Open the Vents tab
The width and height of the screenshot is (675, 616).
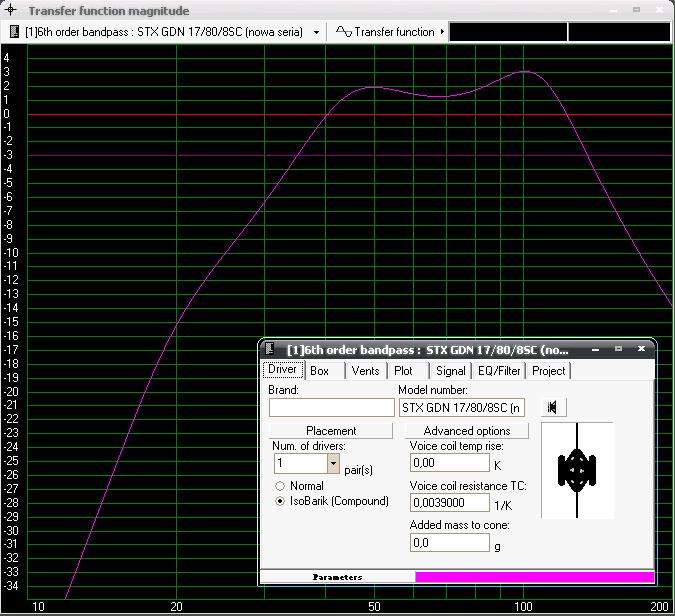(x=365, y=370)
